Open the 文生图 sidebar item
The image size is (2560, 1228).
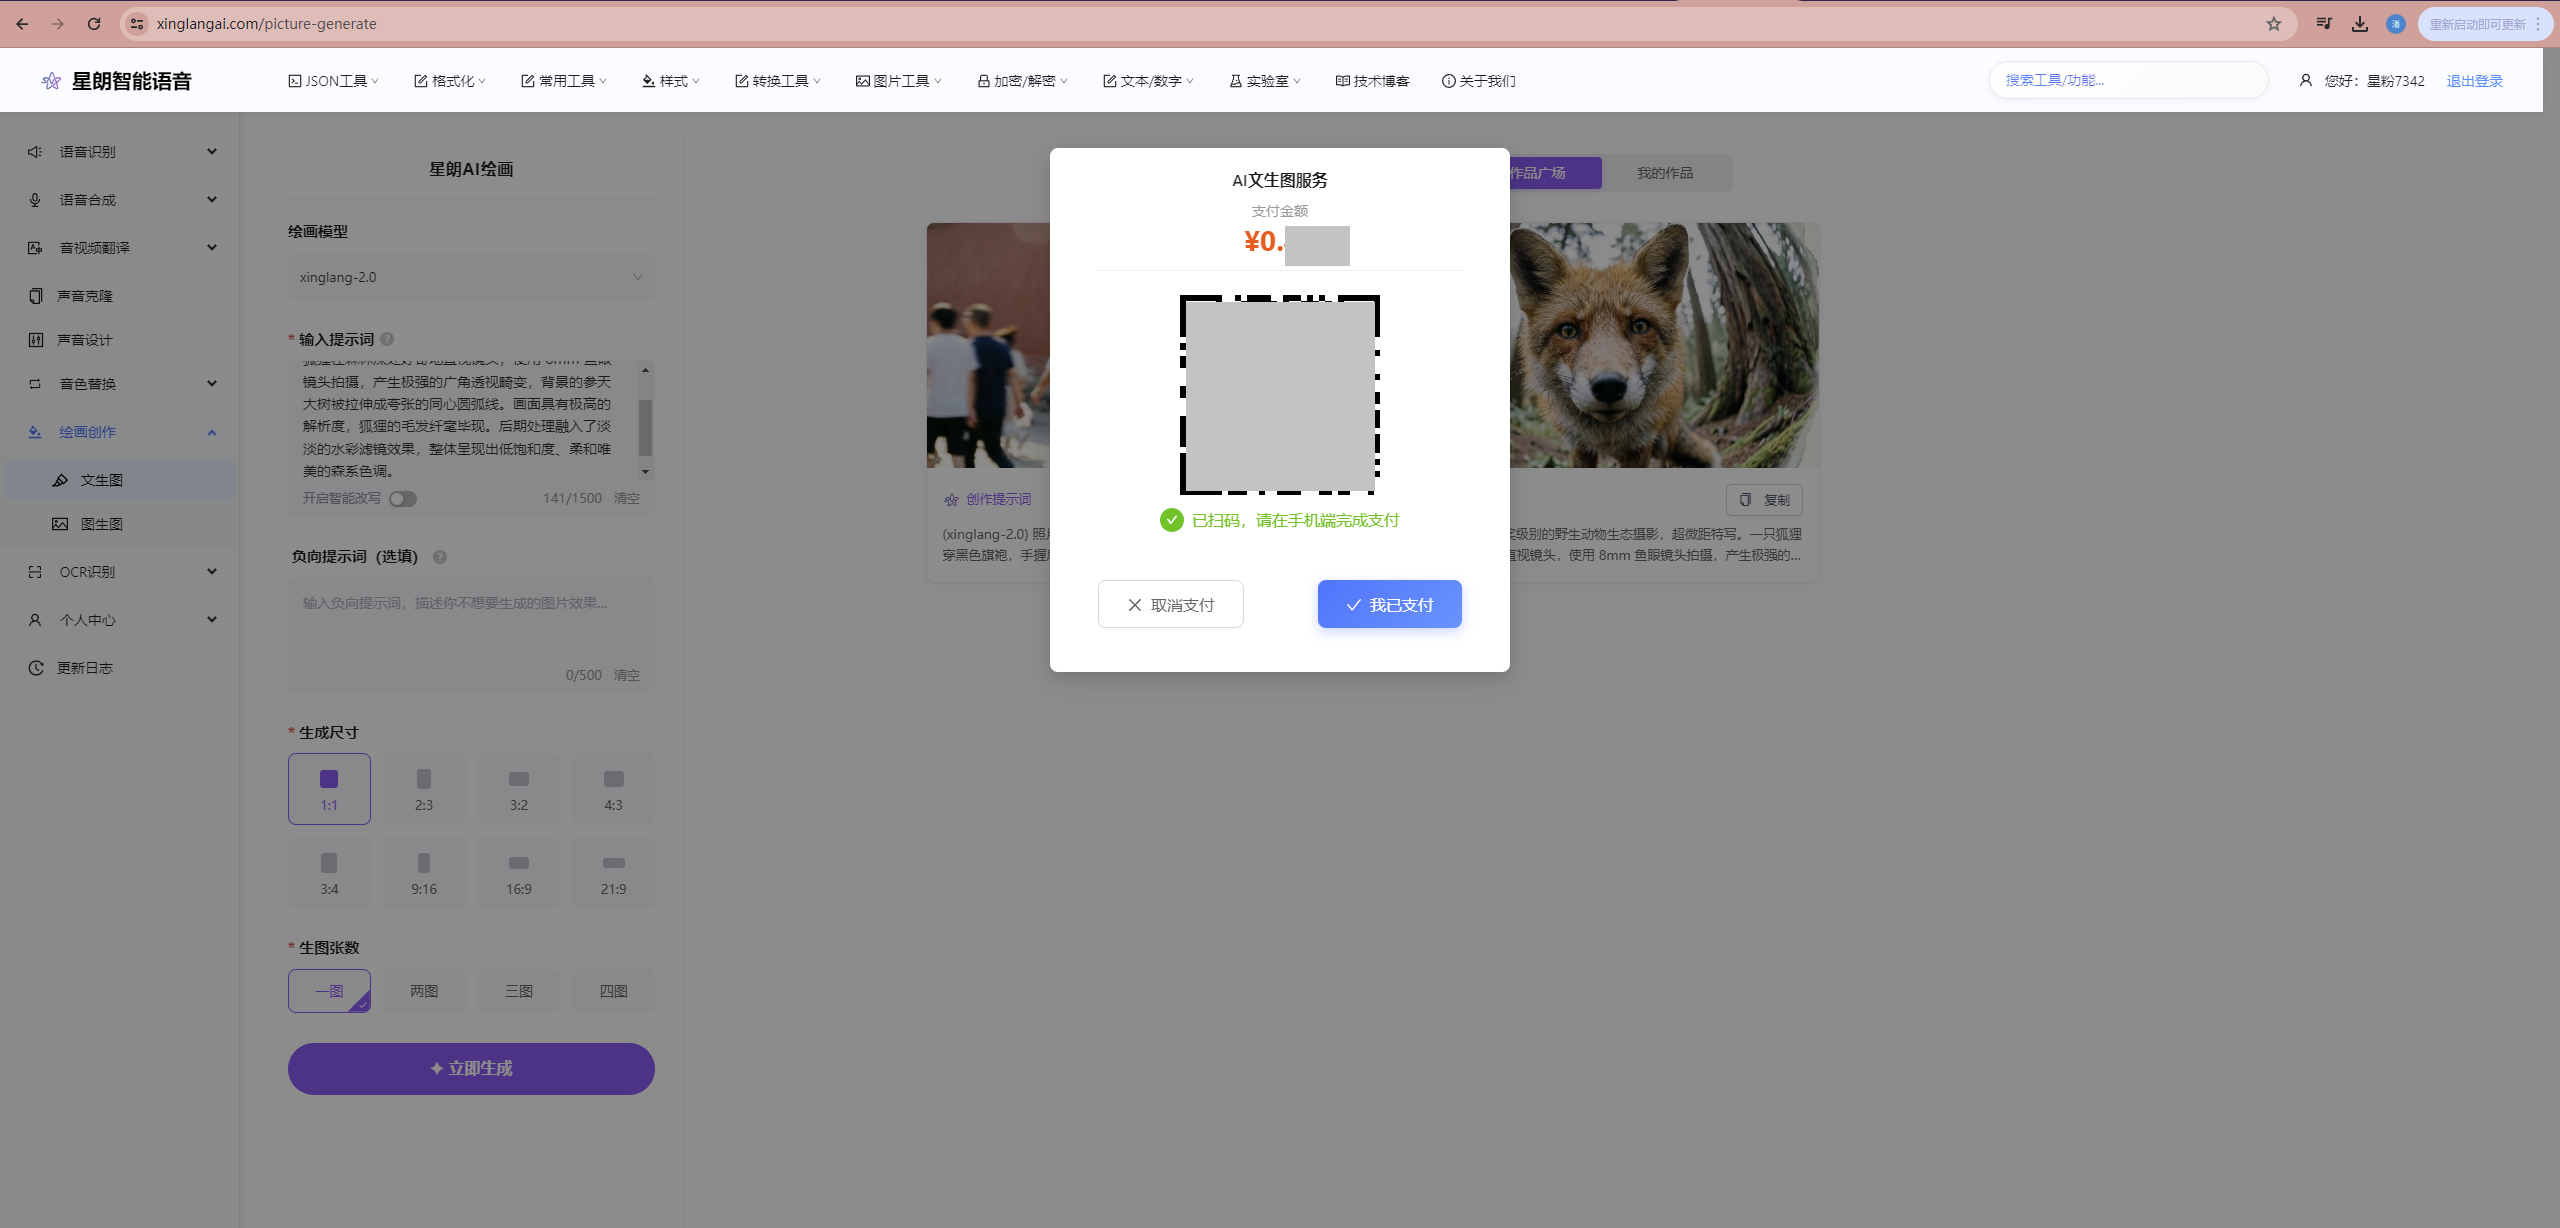tap(120, 480)
